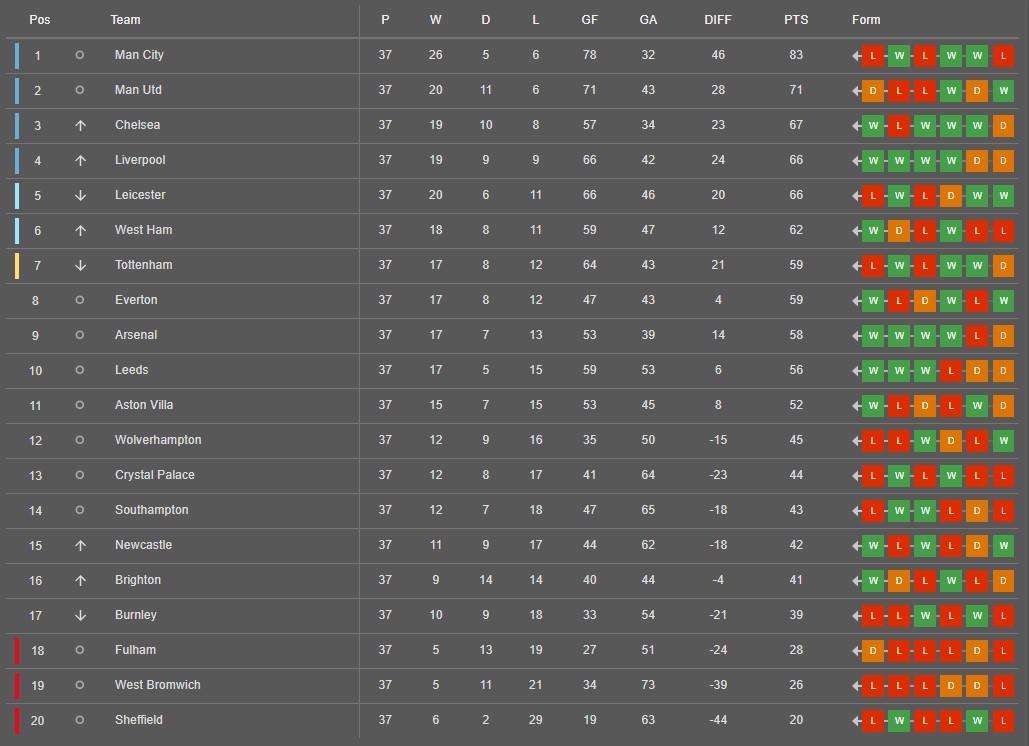Screen dimensions: 1029x746
Task: Click the red relegation marker beside Fulham
Action: [x=17, y=651]
